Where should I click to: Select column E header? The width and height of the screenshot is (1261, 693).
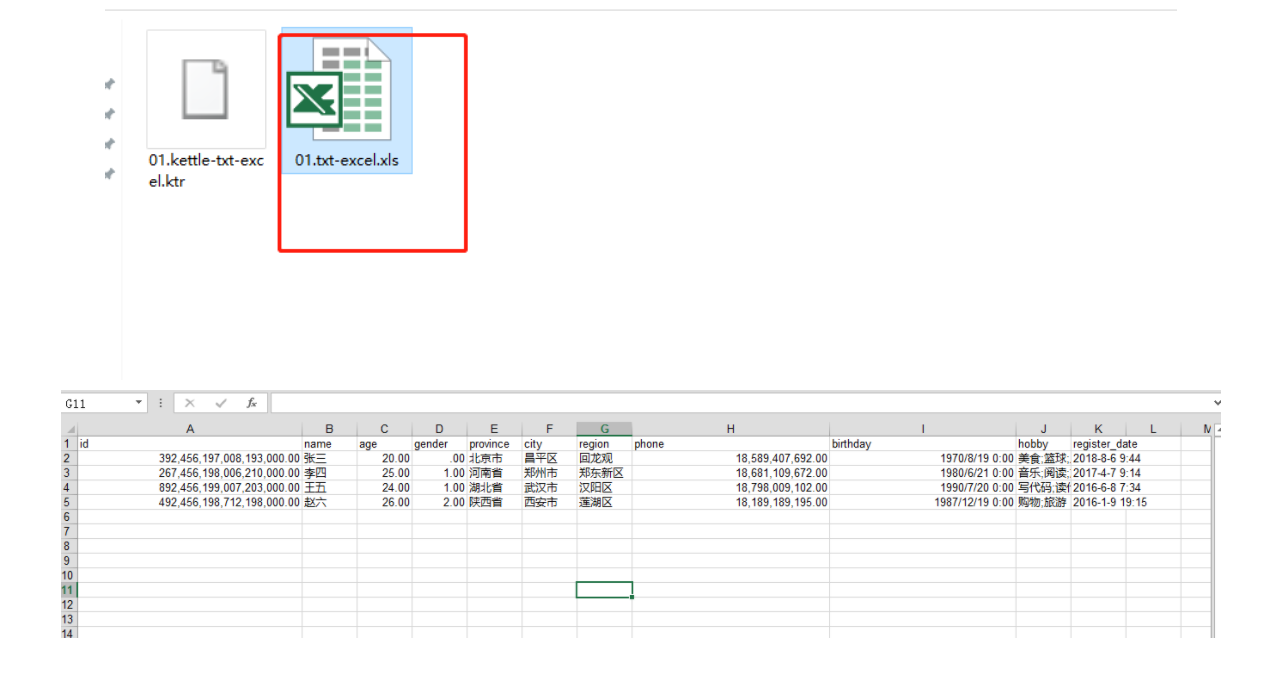pyautogui.click(x=494, y=429)
